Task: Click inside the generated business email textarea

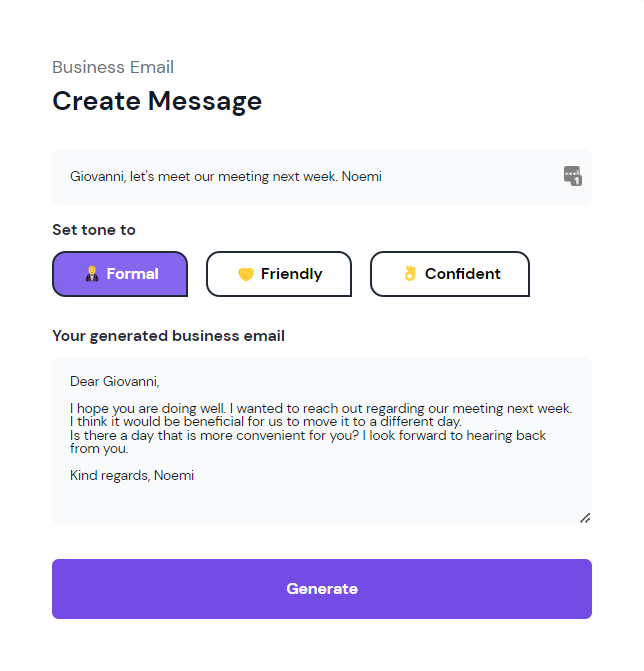Action: (322, 440)
